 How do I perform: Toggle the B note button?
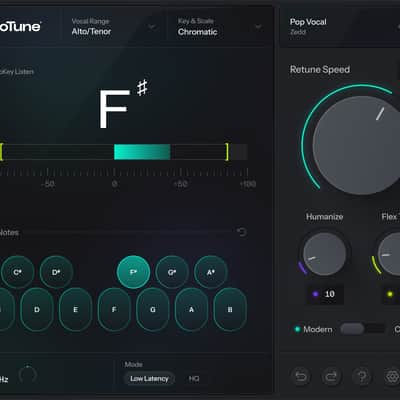tap(230, 310)
